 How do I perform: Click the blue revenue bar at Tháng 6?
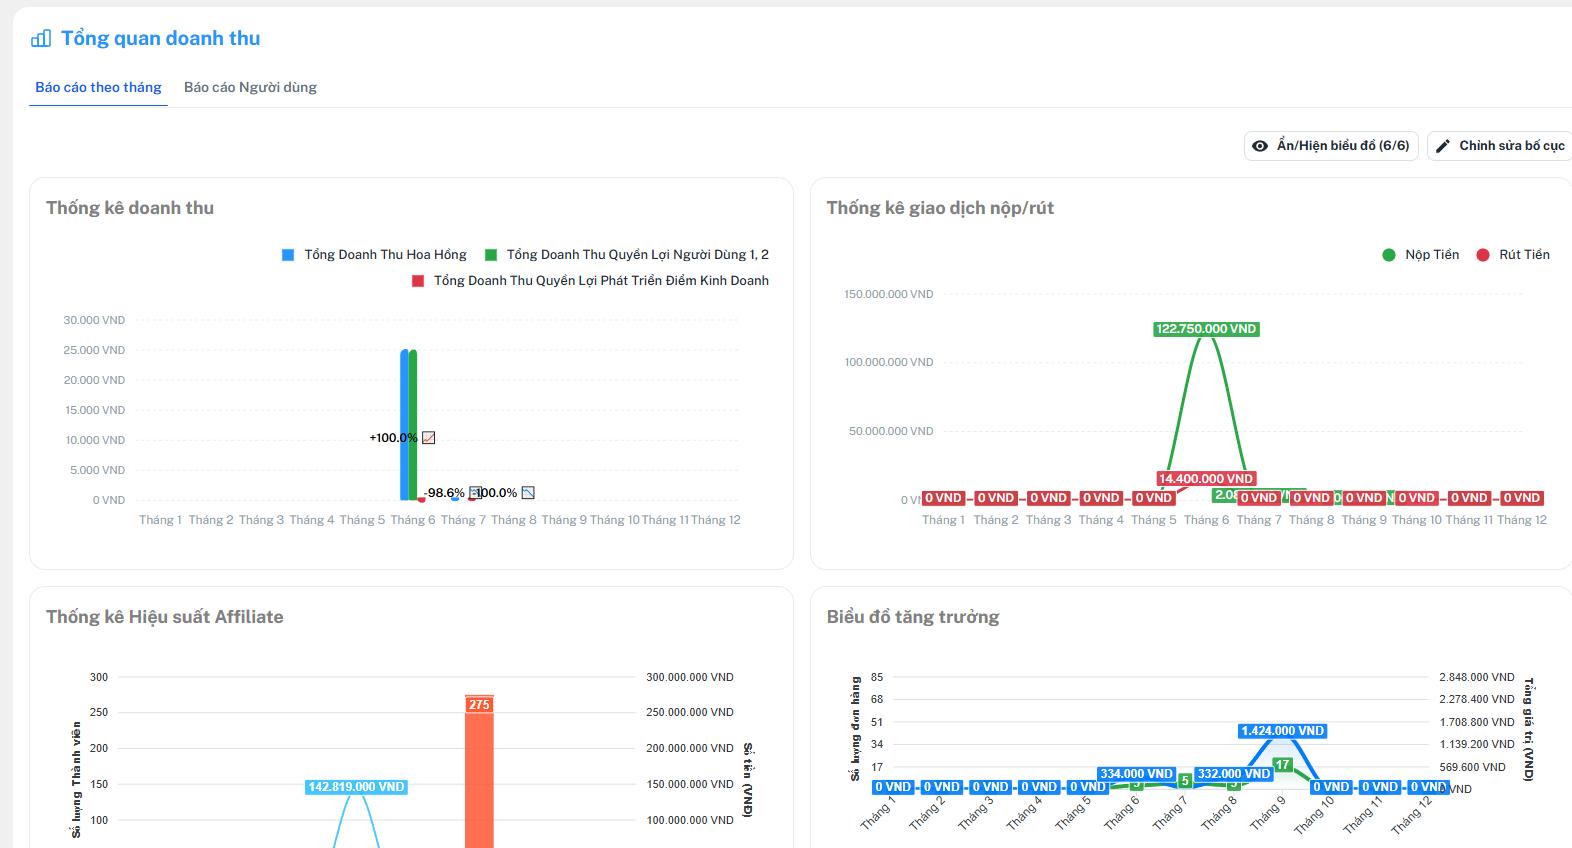(404, 425)
